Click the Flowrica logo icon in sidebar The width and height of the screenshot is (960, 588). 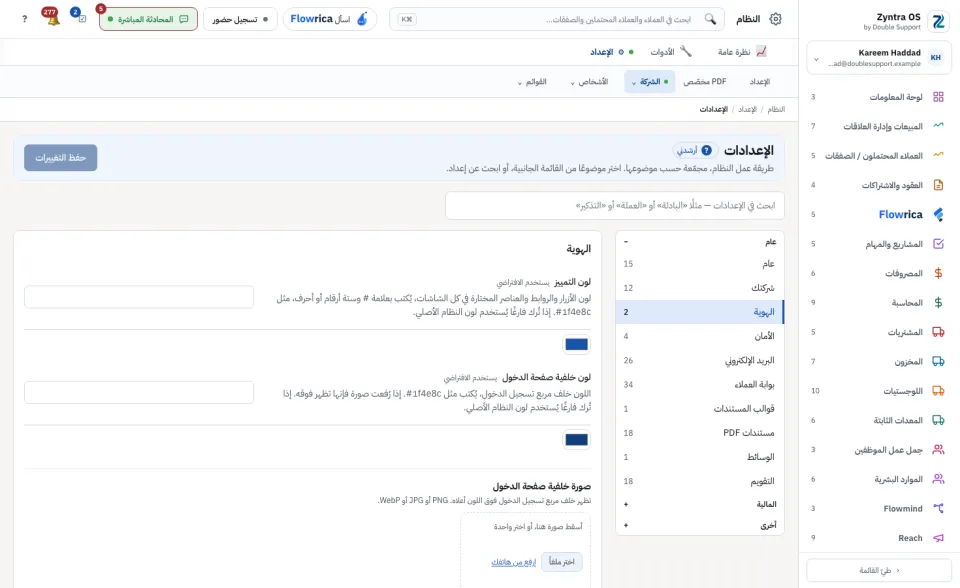(x=938, y=214)
